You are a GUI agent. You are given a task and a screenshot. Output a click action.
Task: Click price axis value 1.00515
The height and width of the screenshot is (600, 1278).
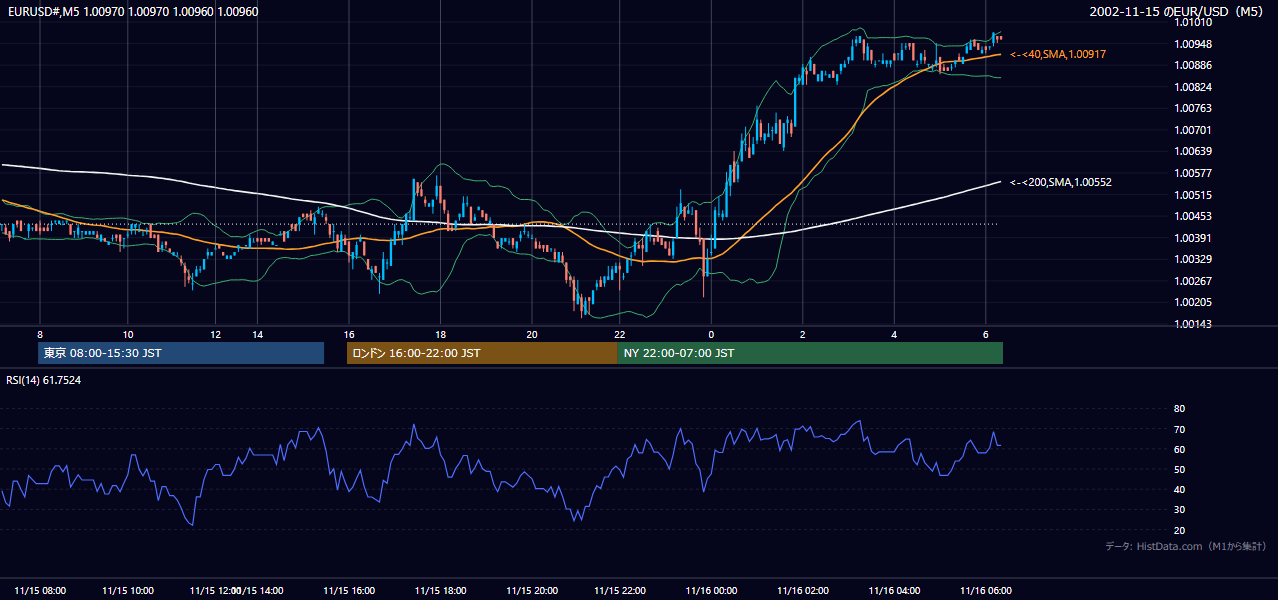1193,195
